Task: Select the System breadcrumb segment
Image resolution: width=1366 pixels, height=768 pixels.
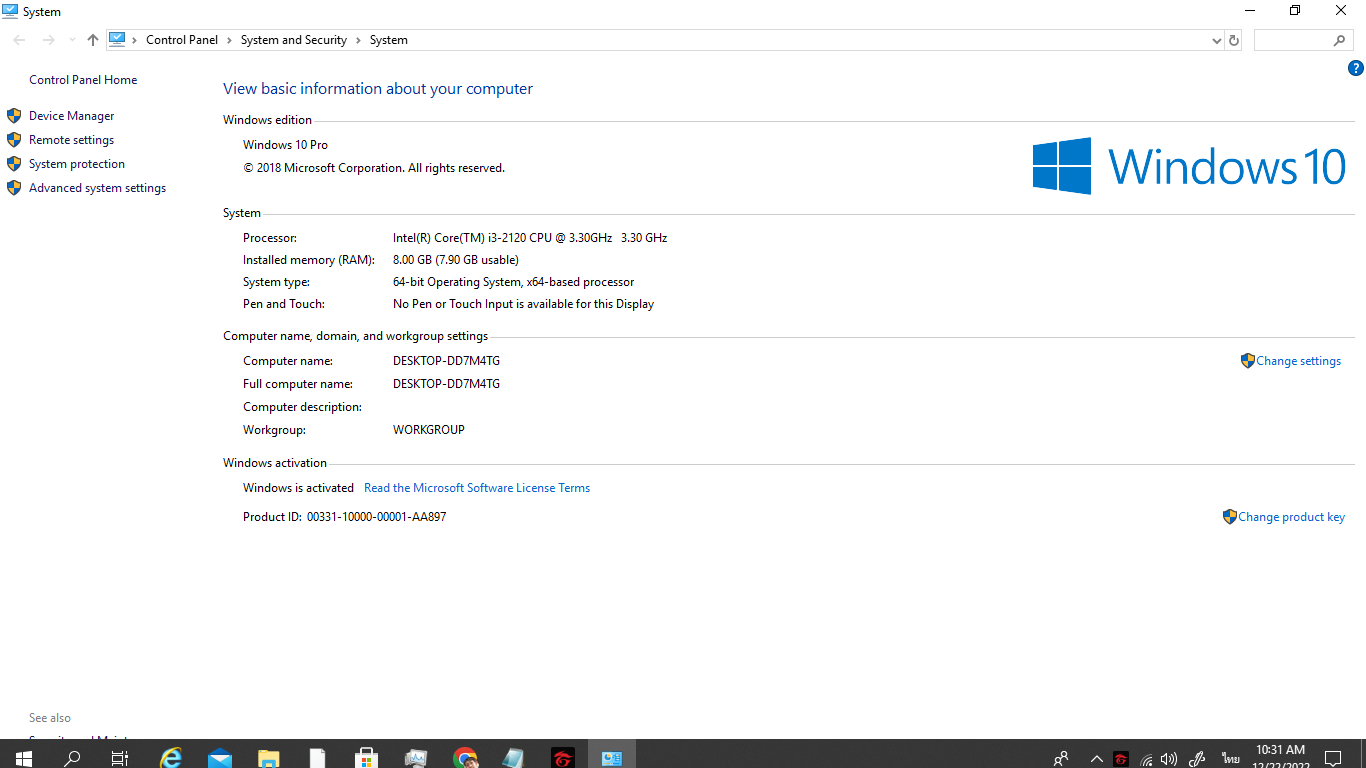Action: (389, 40)
